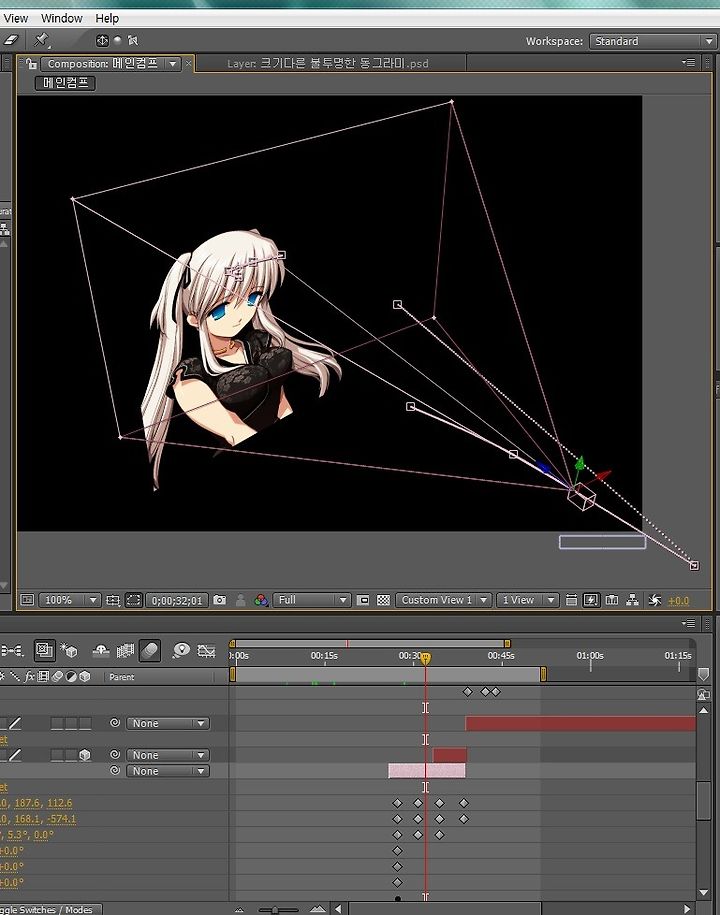Screen dimensions: 720x915
Task: Click the Motion Blur column header icon
Action: (57, 677)
